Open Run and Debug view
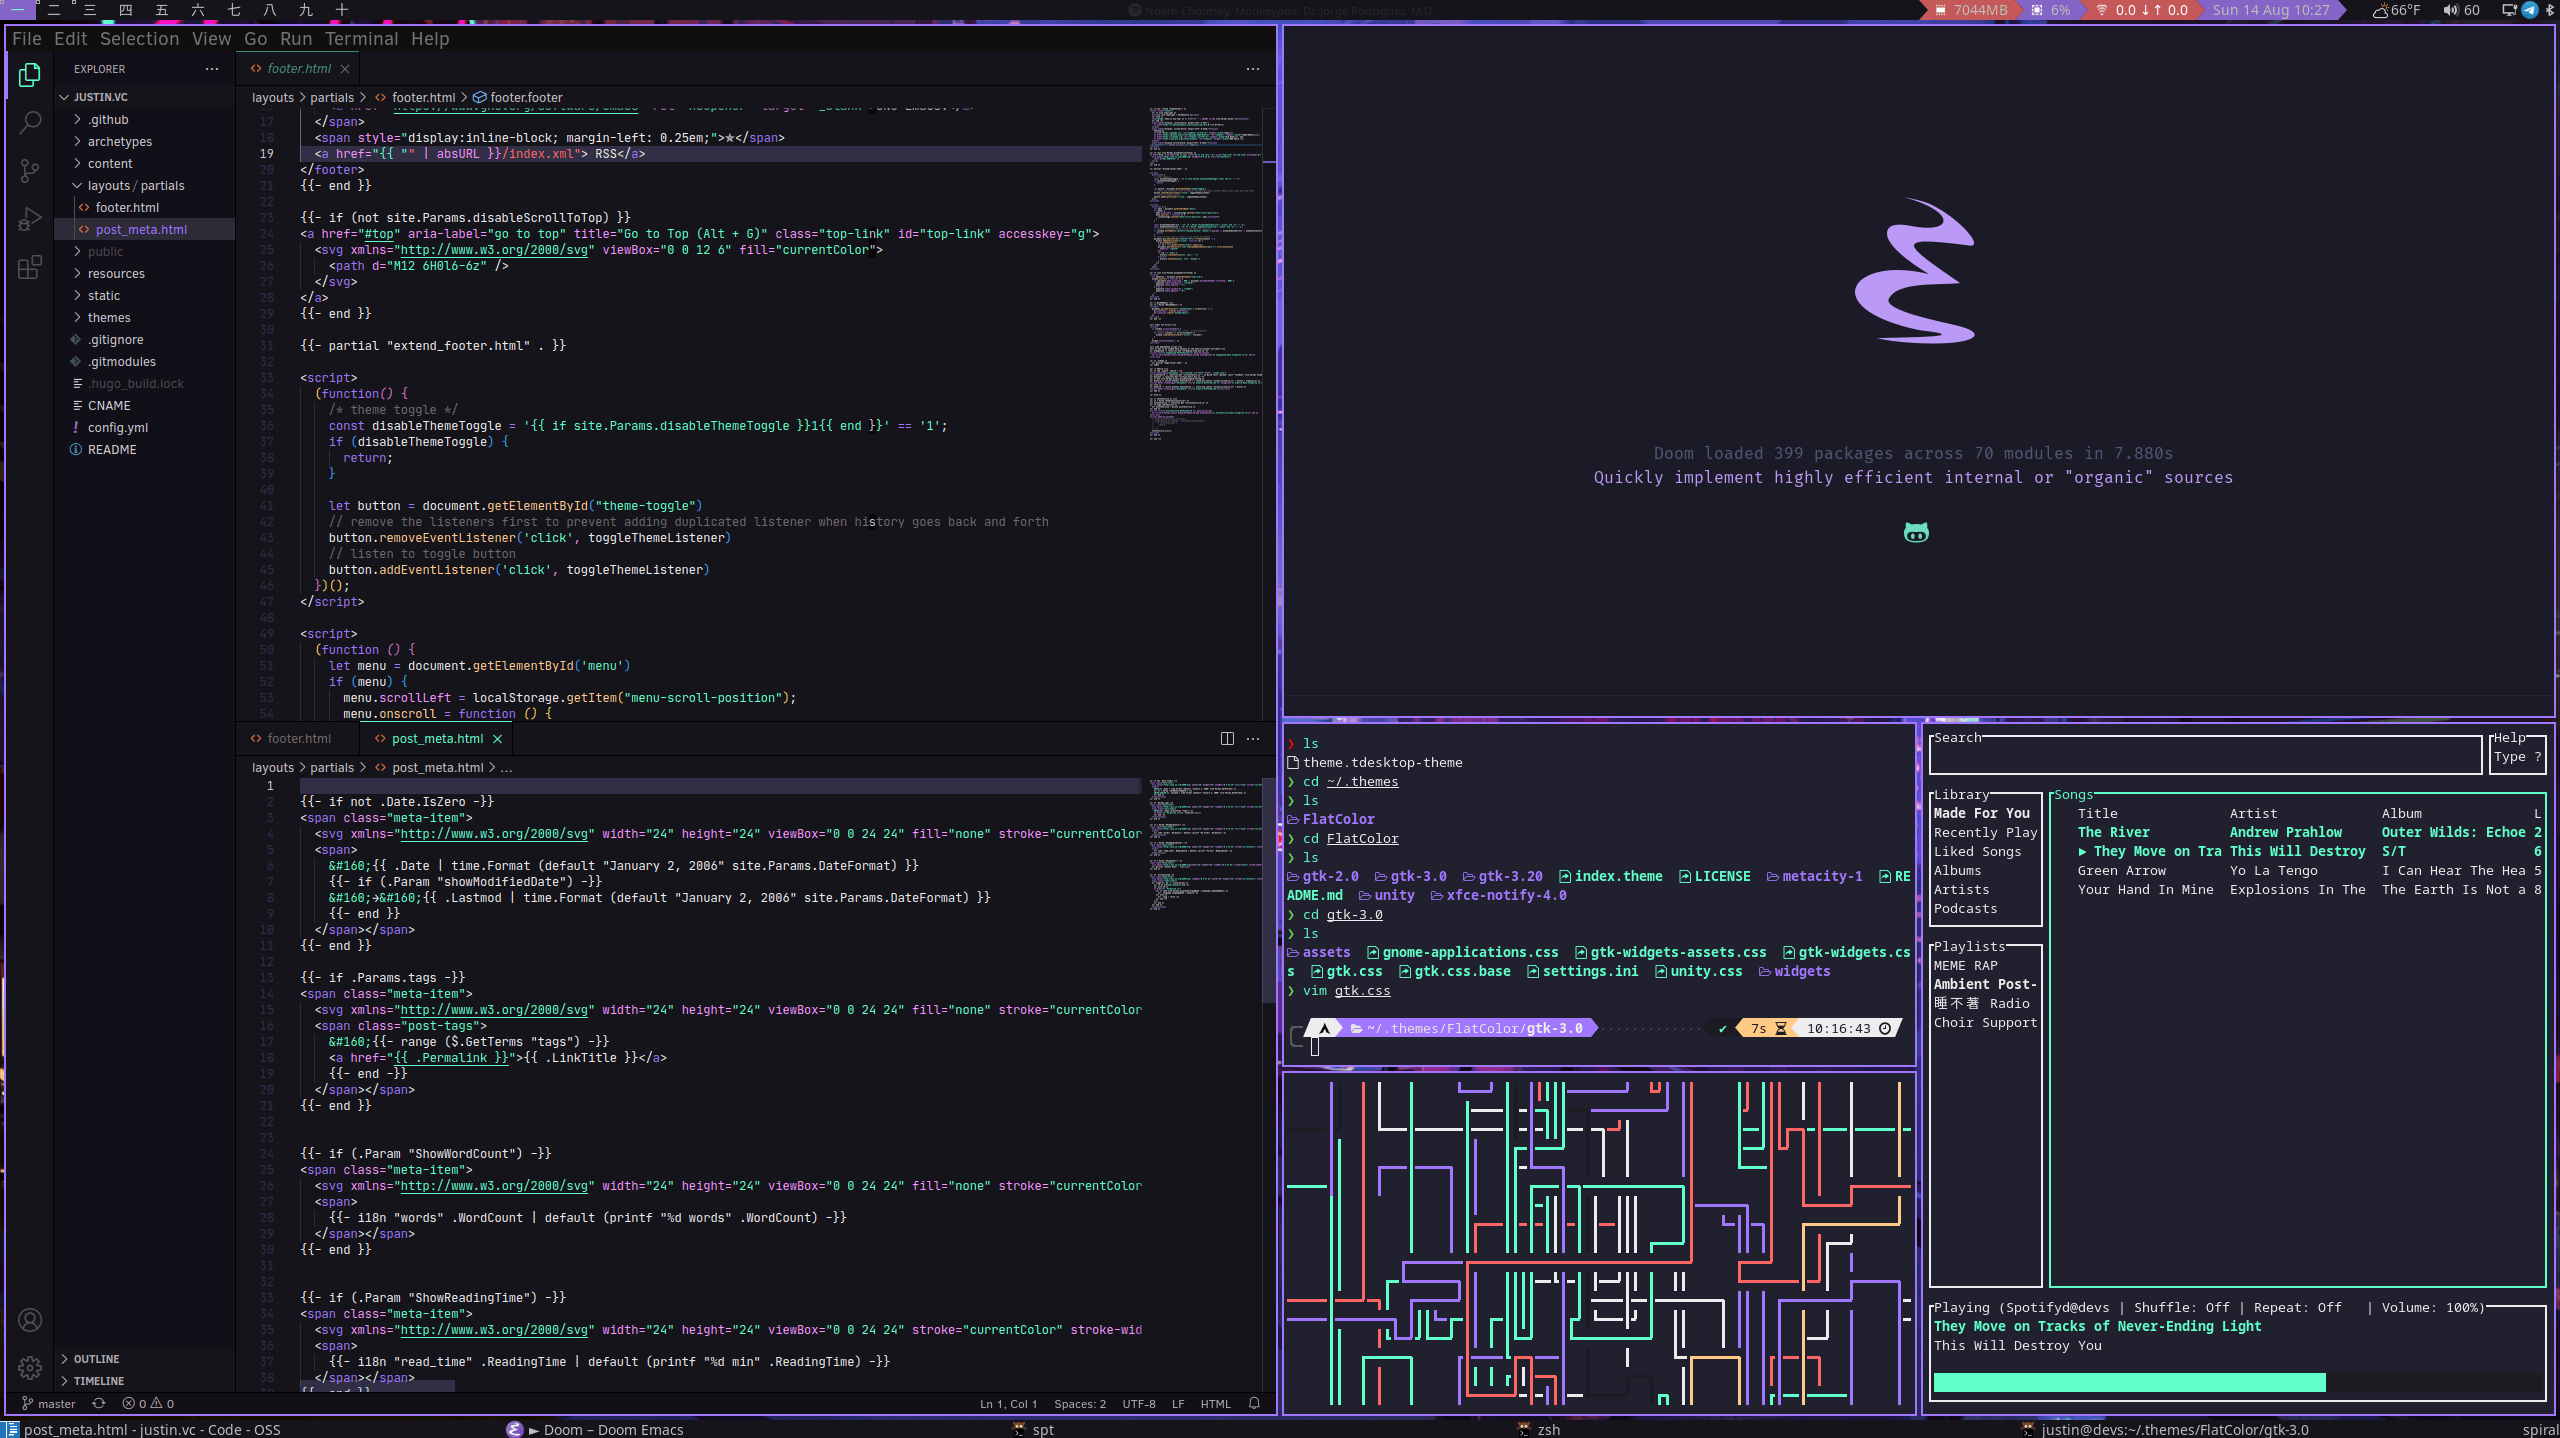The width and height of the screenshot is (2560, 1438). click(30, 219)
